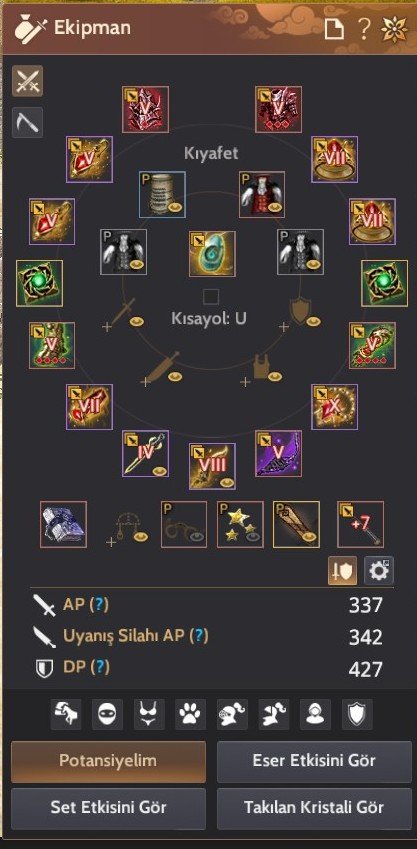Click the Potansiyelim button
Screen dimensions: 417x849
[x=108, y=761]
